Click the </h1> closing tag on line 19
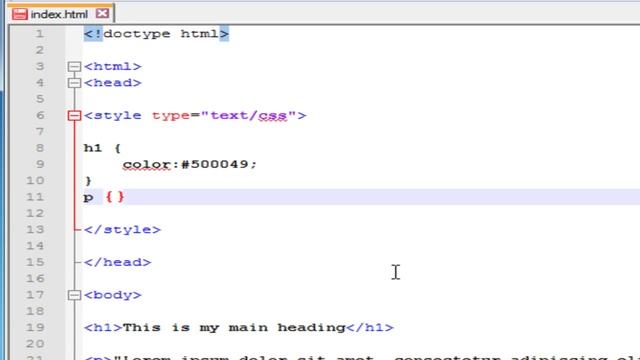Image resolution: width=640 pixels, height=360 pixels. point(370,328)
